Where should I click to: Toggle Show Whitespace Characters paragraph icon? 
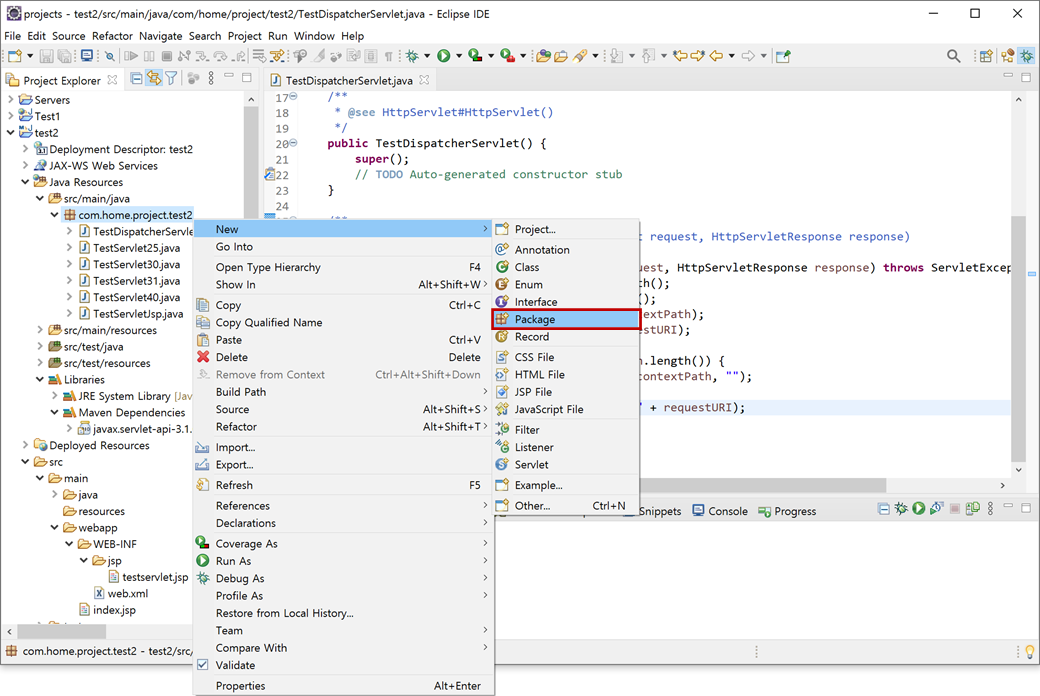pyautogui.click(x=389, y=56)
